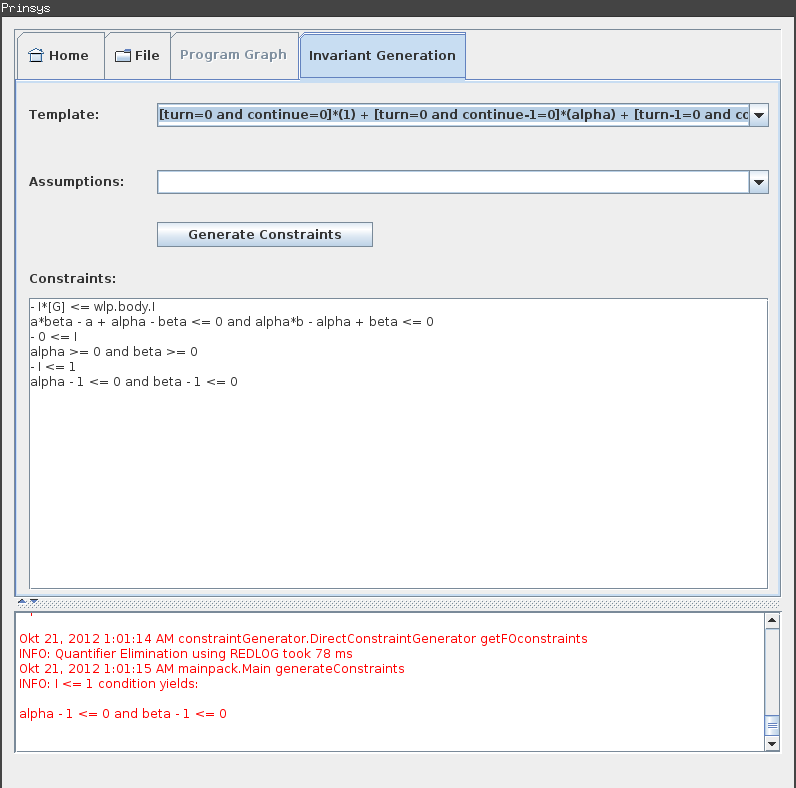Screen dimensions: 796x788
Task: Expand split pane using down arrow
Action: click(x=34, y=601)
